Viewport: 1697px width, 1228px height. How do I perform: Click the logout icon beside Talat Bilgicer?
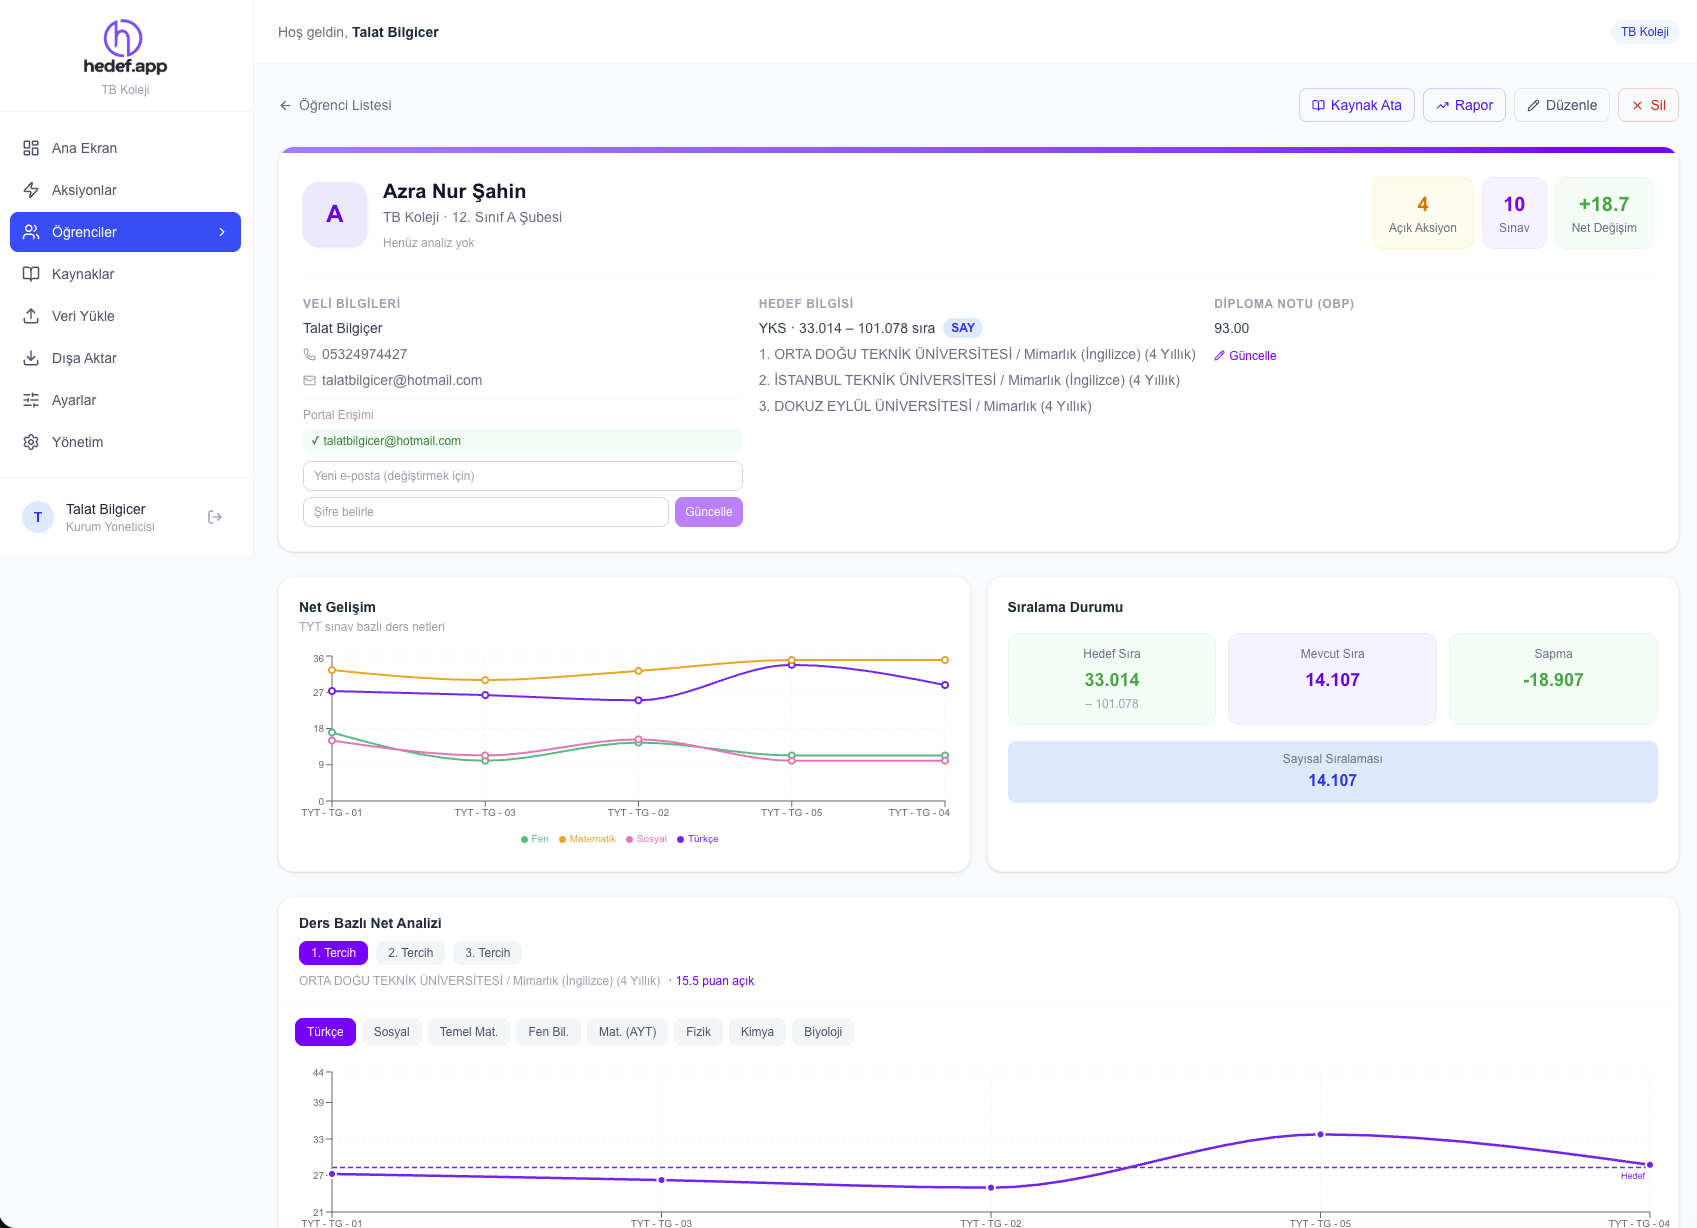[x=215, y=517]
